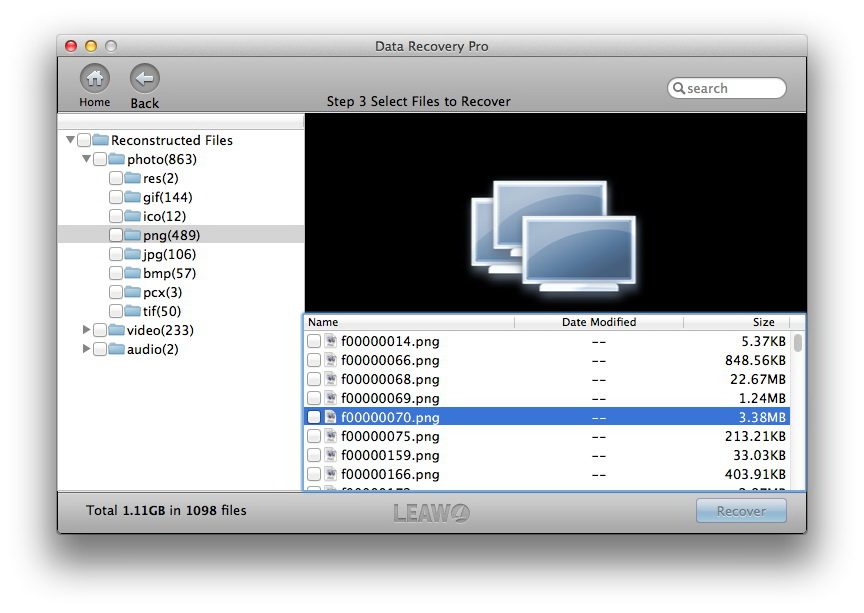864x613 pixels.
Task: Click the Recover button
Action: [x=741, y=511]
